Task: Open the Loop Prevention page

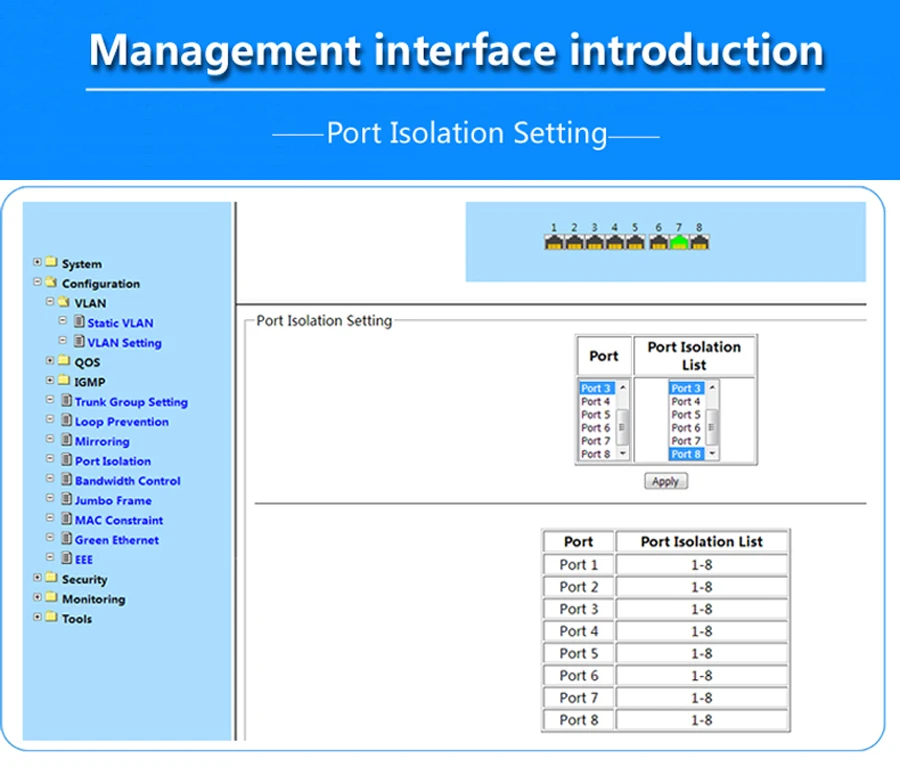Action: [x=122, y=421]
